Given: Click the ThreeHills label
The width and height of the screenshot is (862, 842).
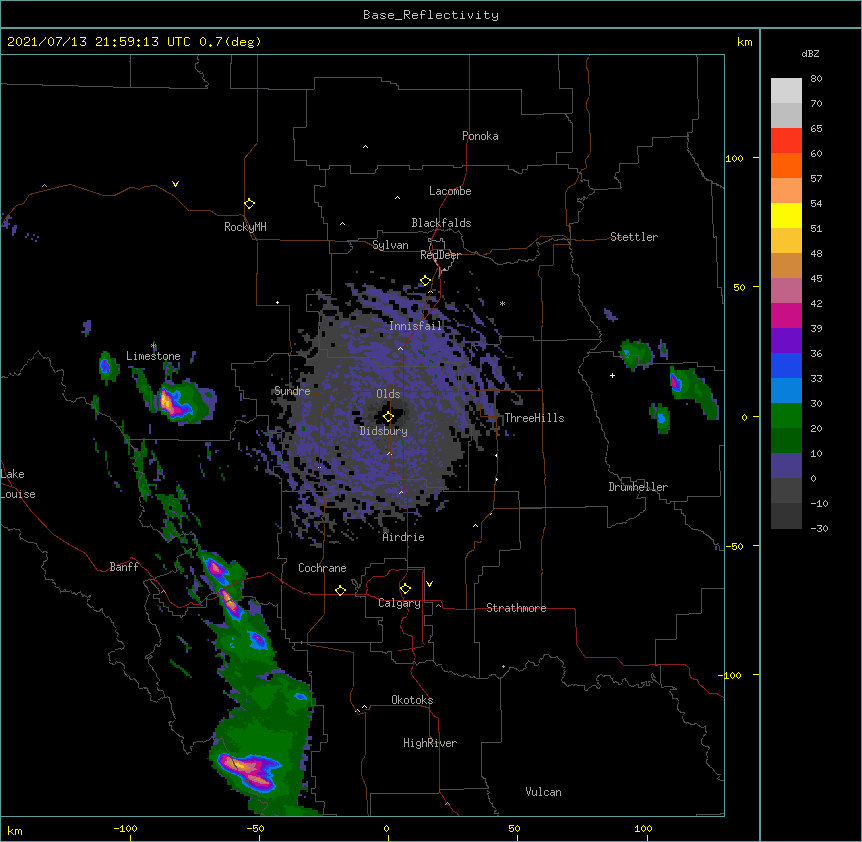Looking at the screenshot, I should (534, 418).
